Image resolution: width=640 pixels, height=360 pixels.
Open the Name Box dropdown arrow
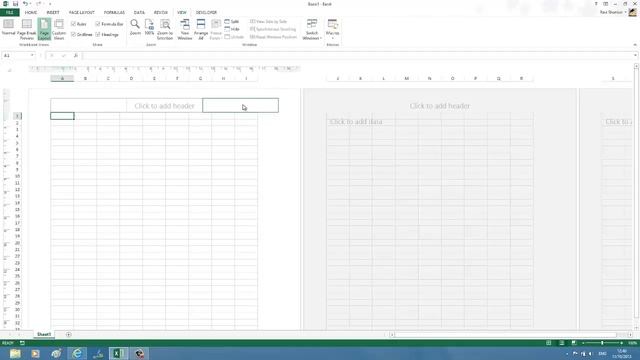[32, 56]
